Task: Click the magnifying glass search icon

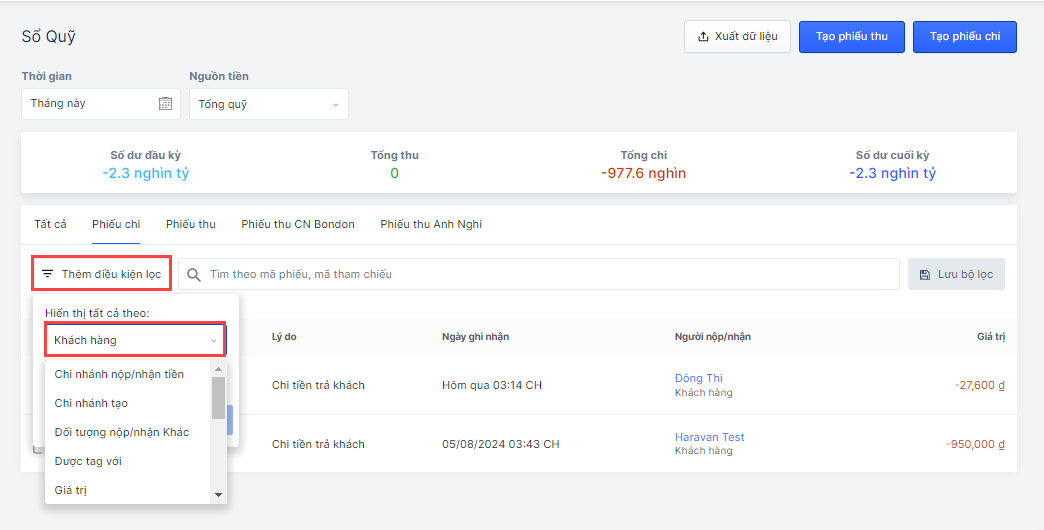Action: [194, 274]
